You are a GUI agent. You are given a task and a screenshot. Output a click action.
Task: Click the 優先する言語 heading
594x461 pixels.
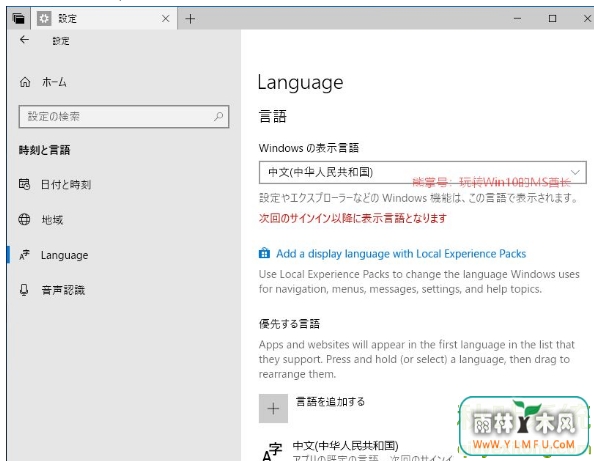click(x=289, y=324)
